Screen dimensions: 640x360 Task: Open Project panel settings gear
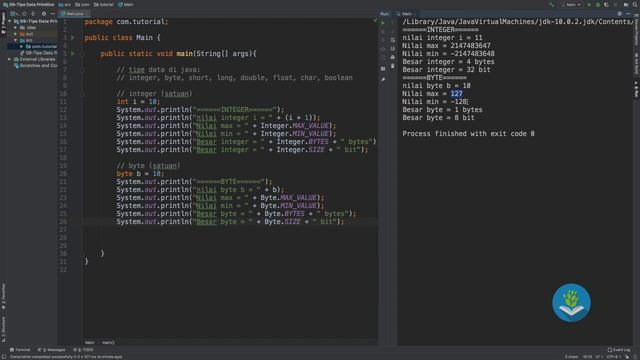coord(44,13)
